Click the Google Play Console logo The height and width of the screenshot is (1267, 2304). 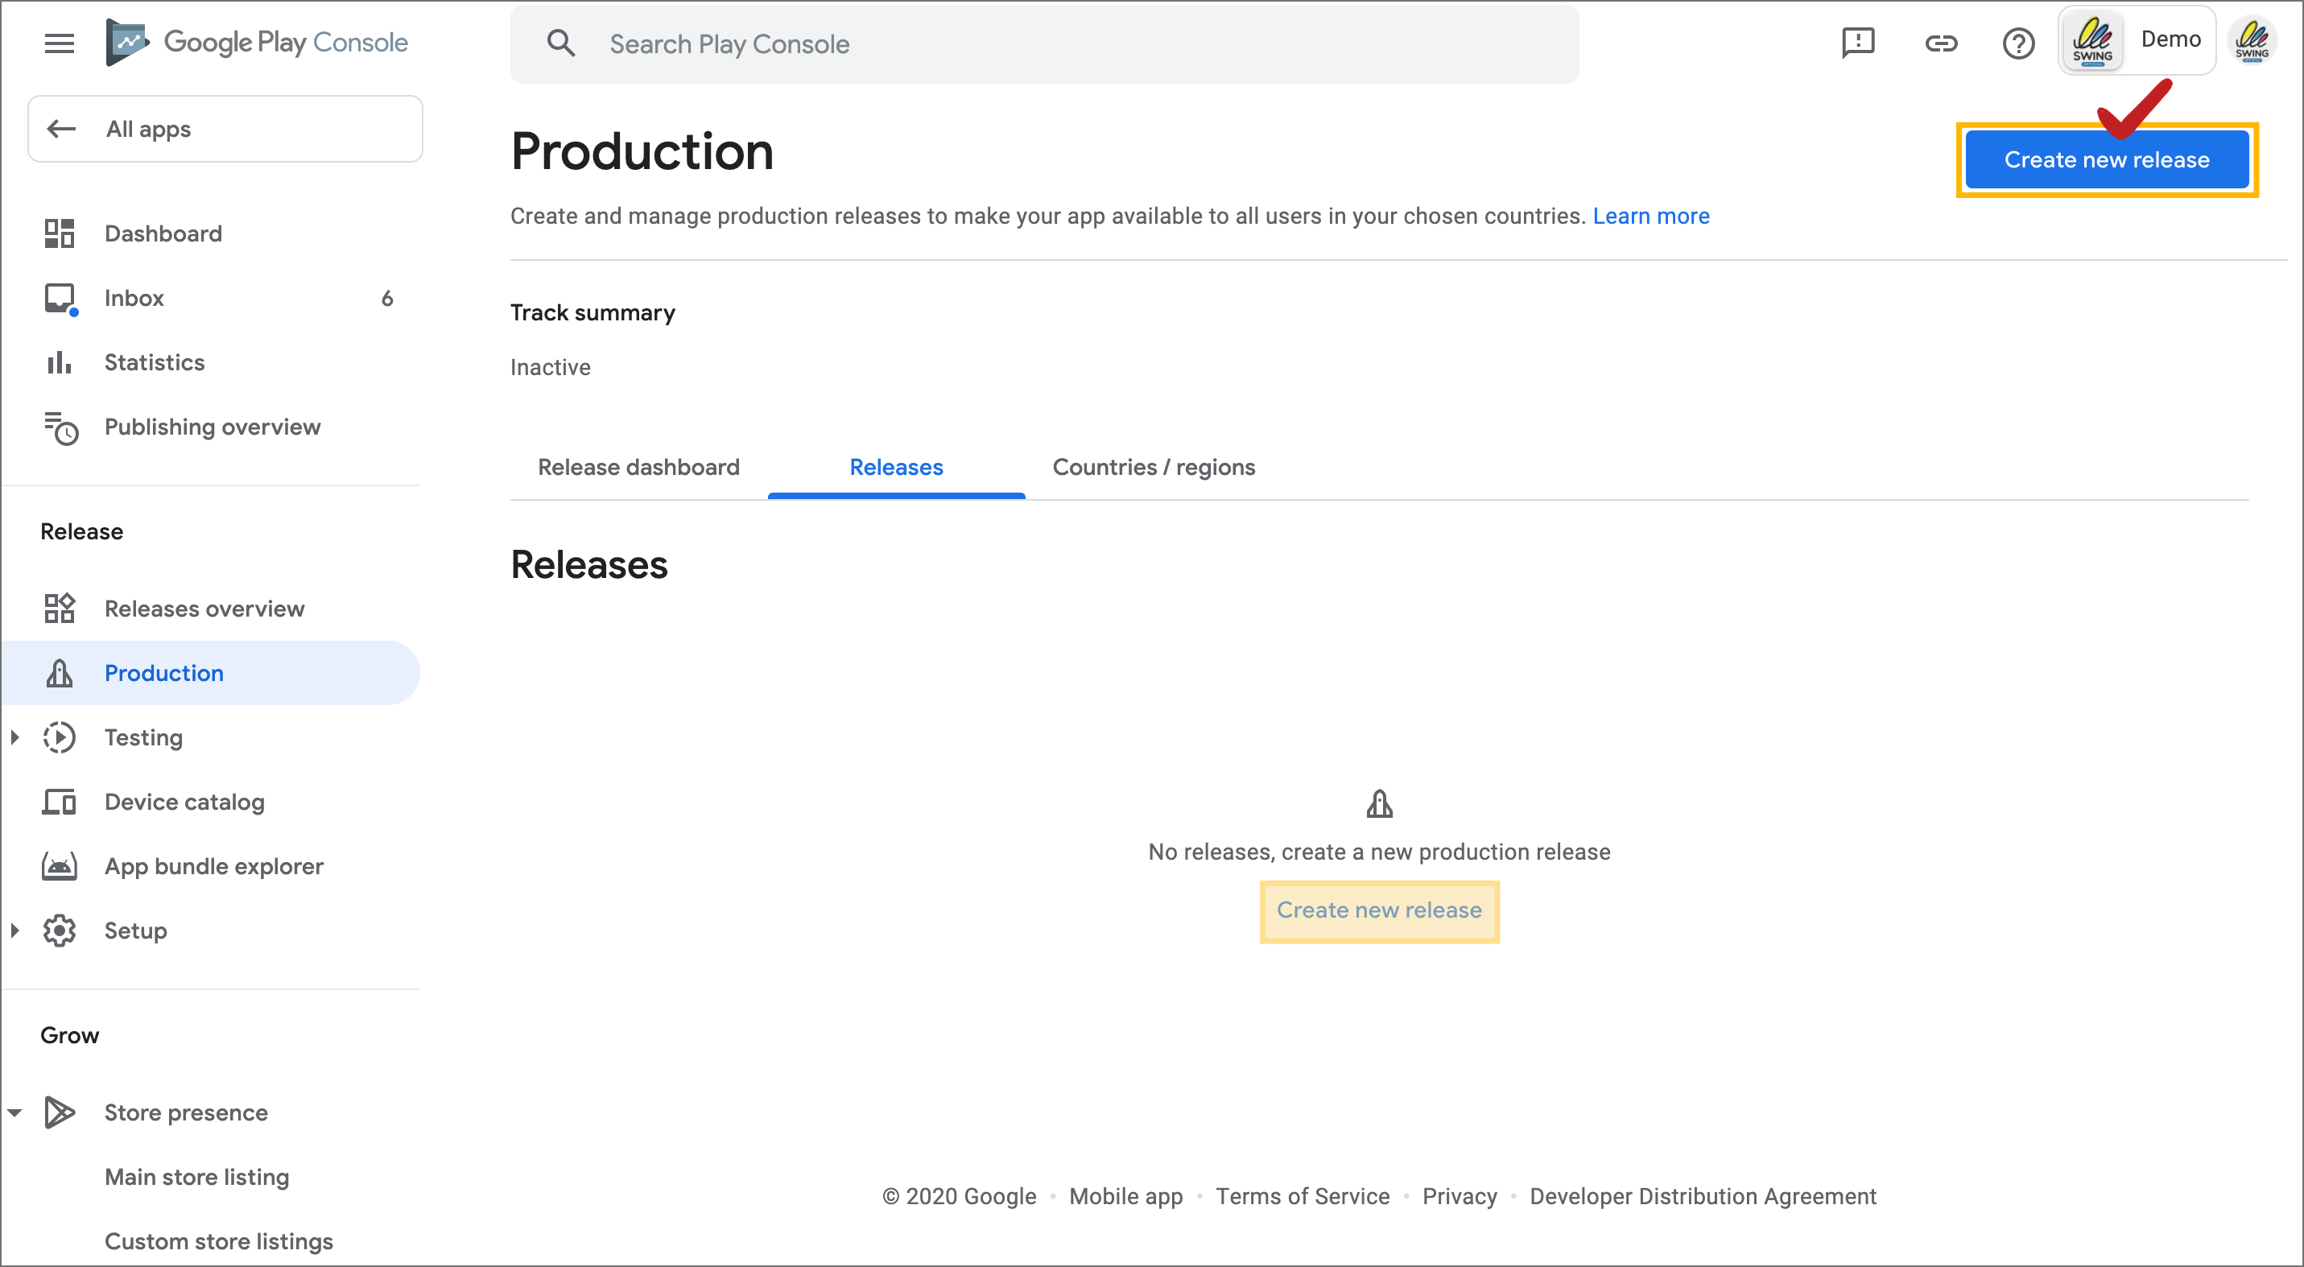(x=258, y=43)
